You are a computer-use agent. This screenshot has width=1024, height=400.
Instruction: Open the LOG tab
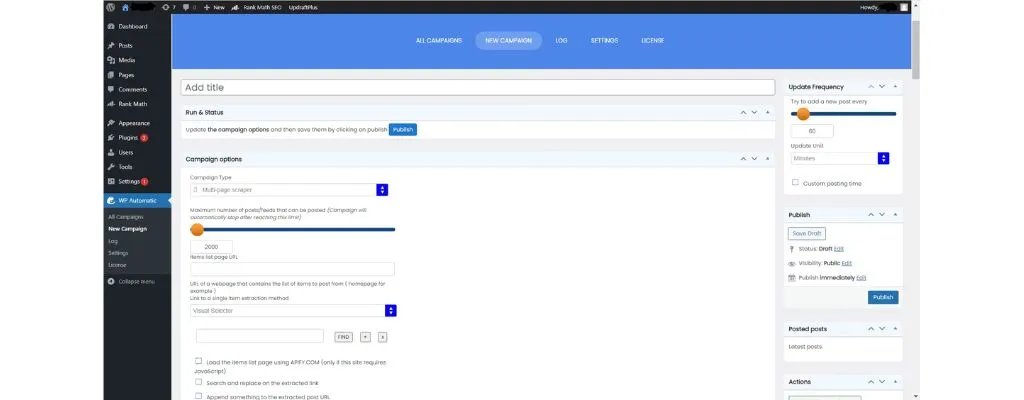tap(562, 41)
